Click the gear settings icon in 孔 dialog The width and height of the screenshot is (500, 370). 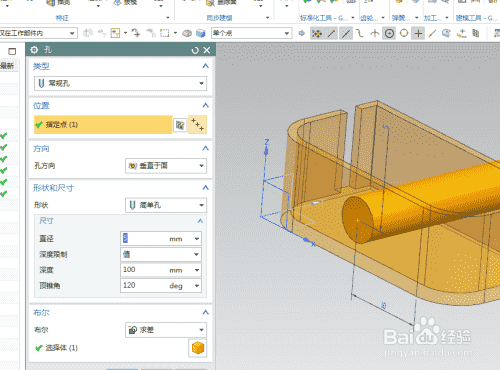pyautogui.click(x=34, y=50)
